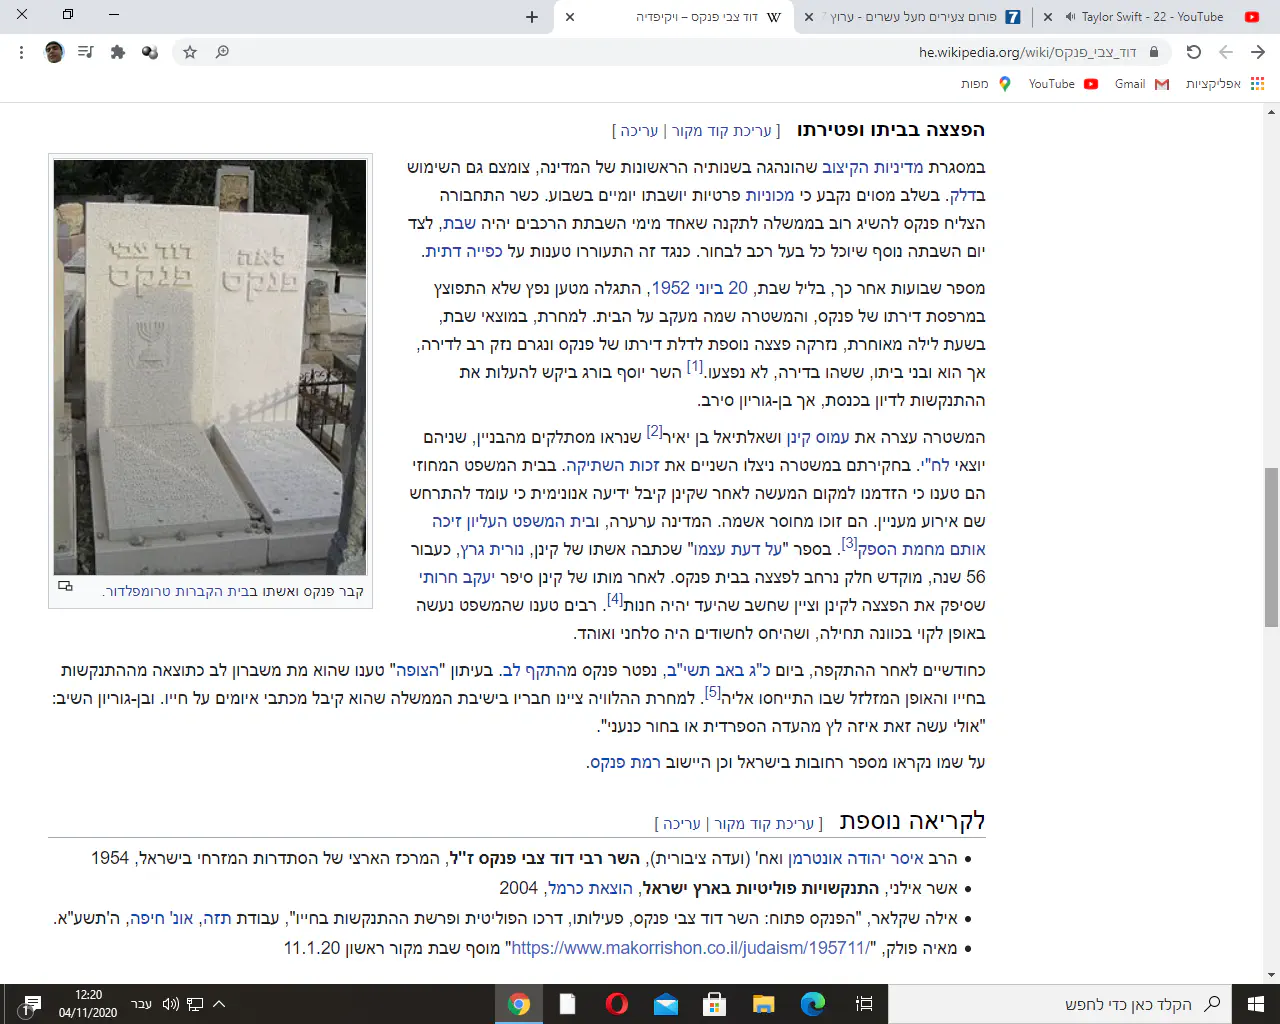Image resolution: width=1280 pixels, height=1024 pixels.
Task: Click the padlock site info icon
Action: tap(1154, 52)
